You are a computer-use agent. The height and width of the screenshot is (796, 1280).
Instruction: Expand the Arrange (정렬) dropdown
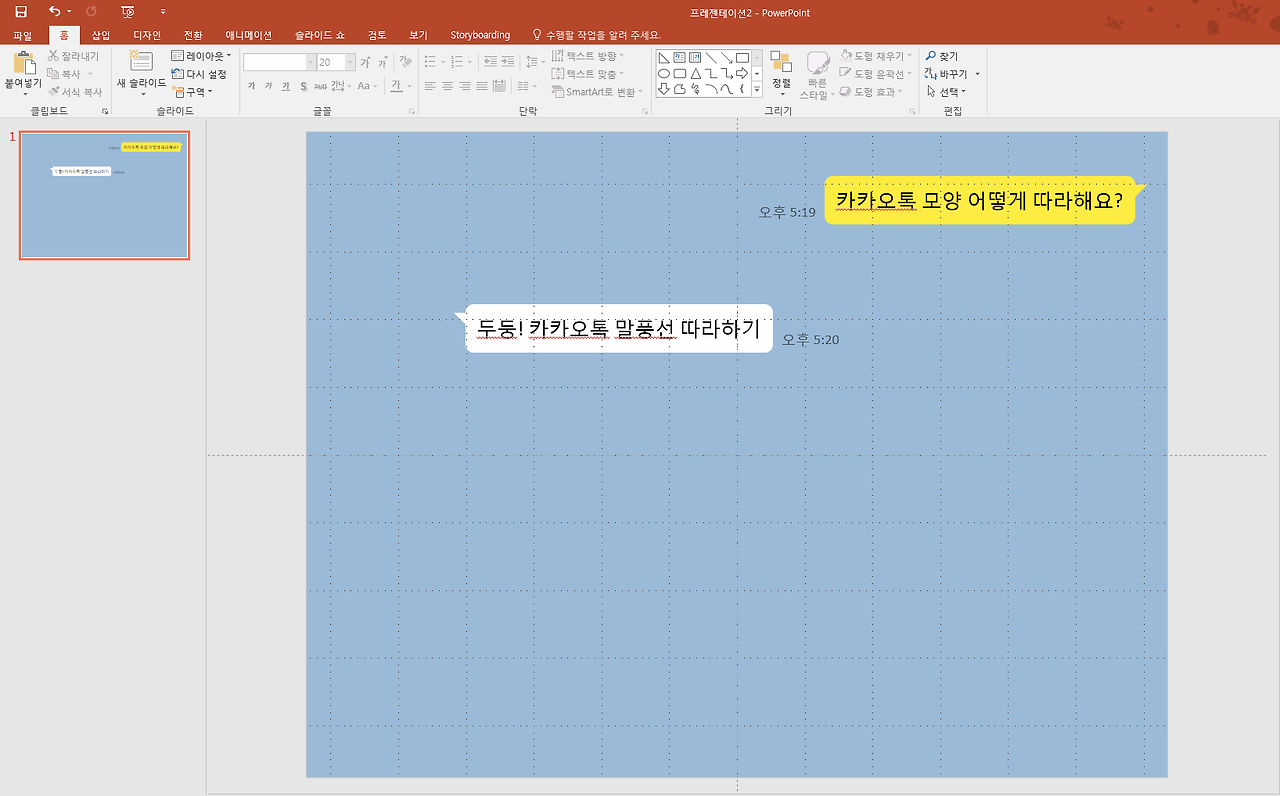pos(781,74)
